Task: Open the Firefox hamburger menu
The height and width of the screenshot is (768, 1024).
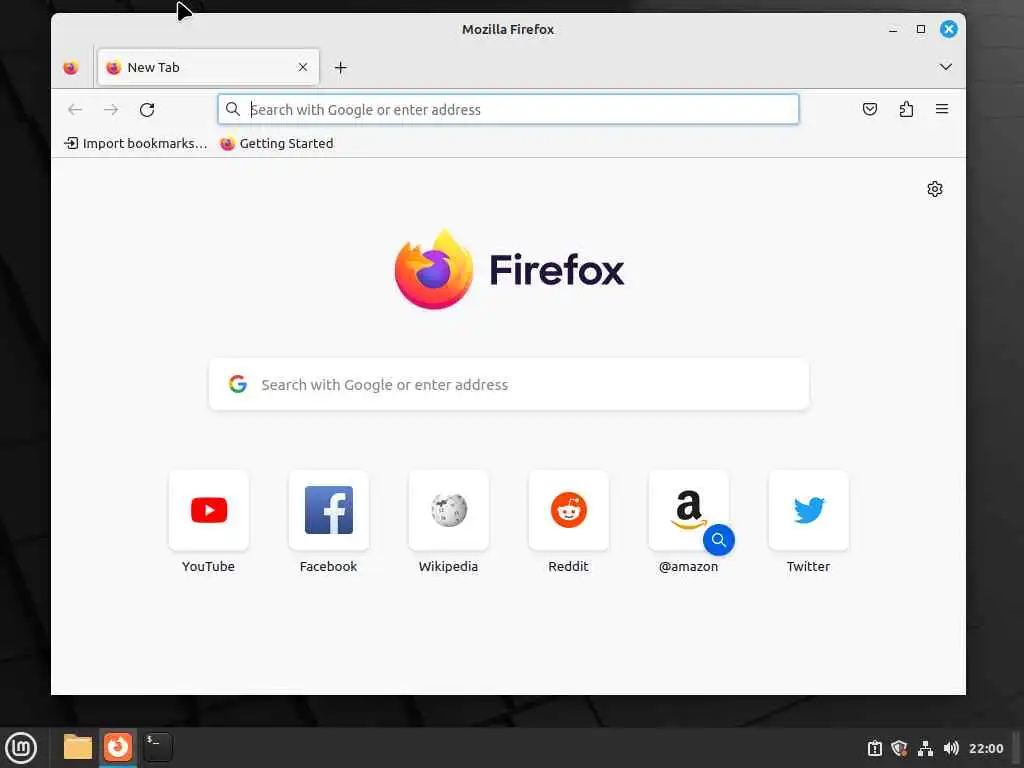Action: pyautogui.click(x=942, y=109)
